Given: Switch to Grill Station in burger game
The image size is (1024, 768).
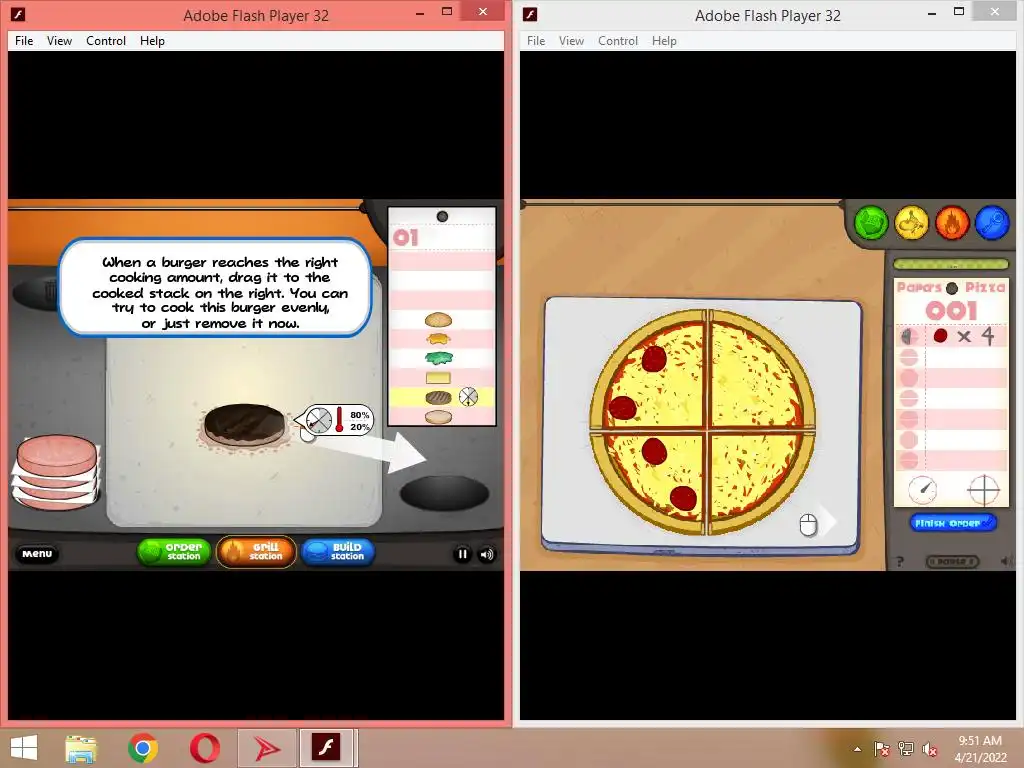Looking at the screenshot, I should click(x=256, y=552).
